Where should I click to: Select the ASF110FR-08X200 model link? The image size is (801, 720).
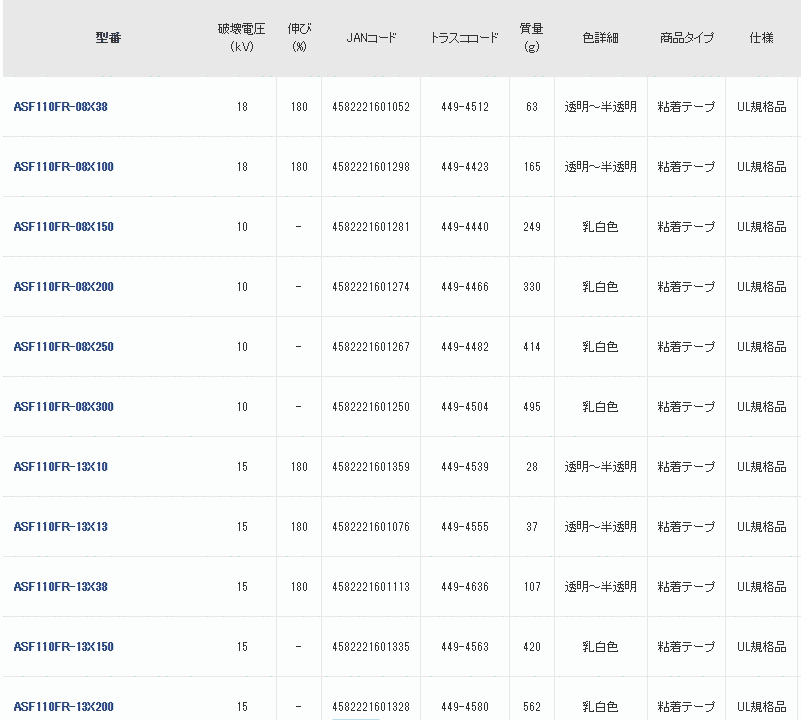pyautogui.click(x=64, y=287)
